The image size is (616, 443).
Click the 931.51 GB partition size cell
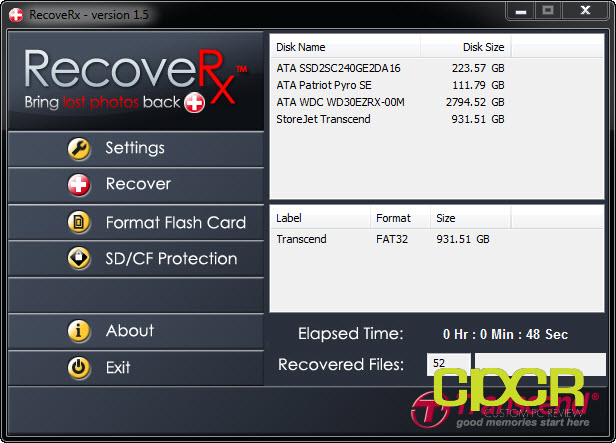click(x=463, y=239)
